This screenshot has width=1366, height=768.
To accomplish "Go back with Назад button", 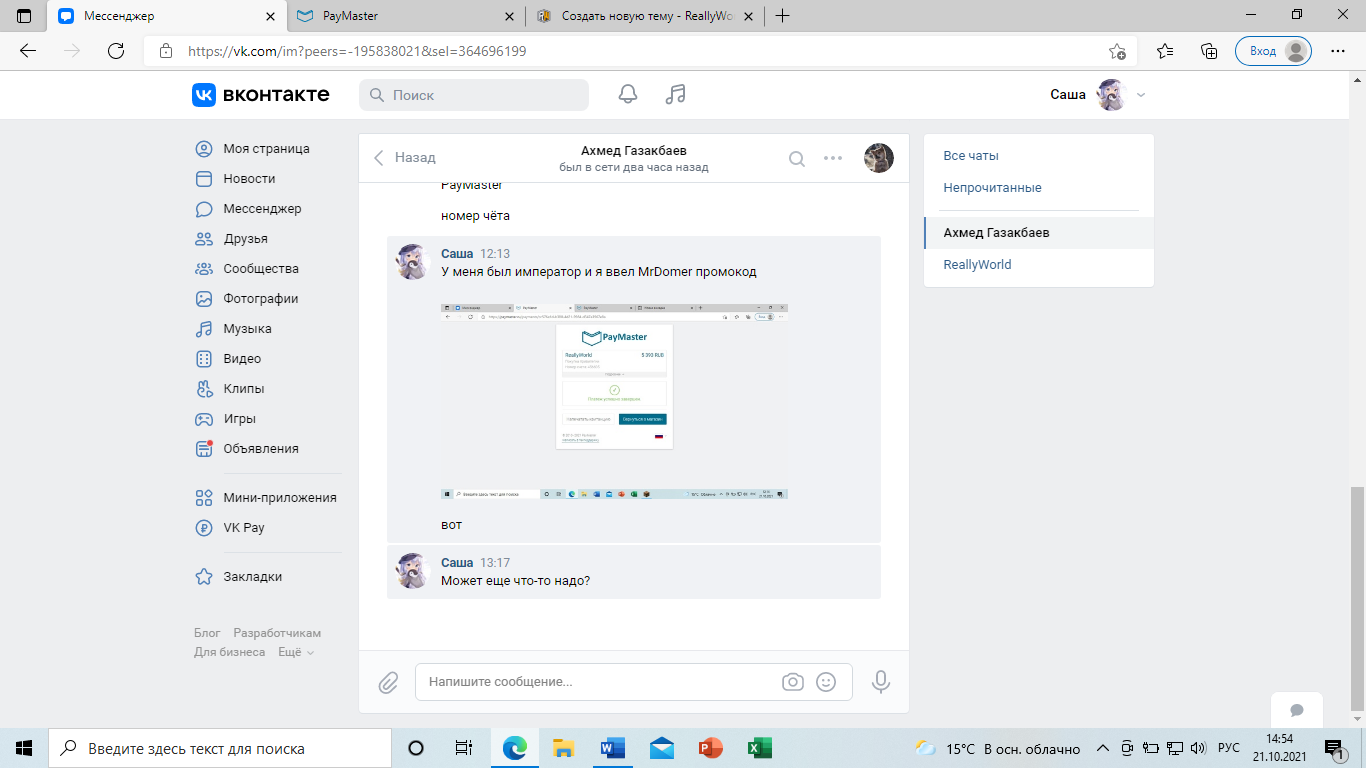I will 405,158.
